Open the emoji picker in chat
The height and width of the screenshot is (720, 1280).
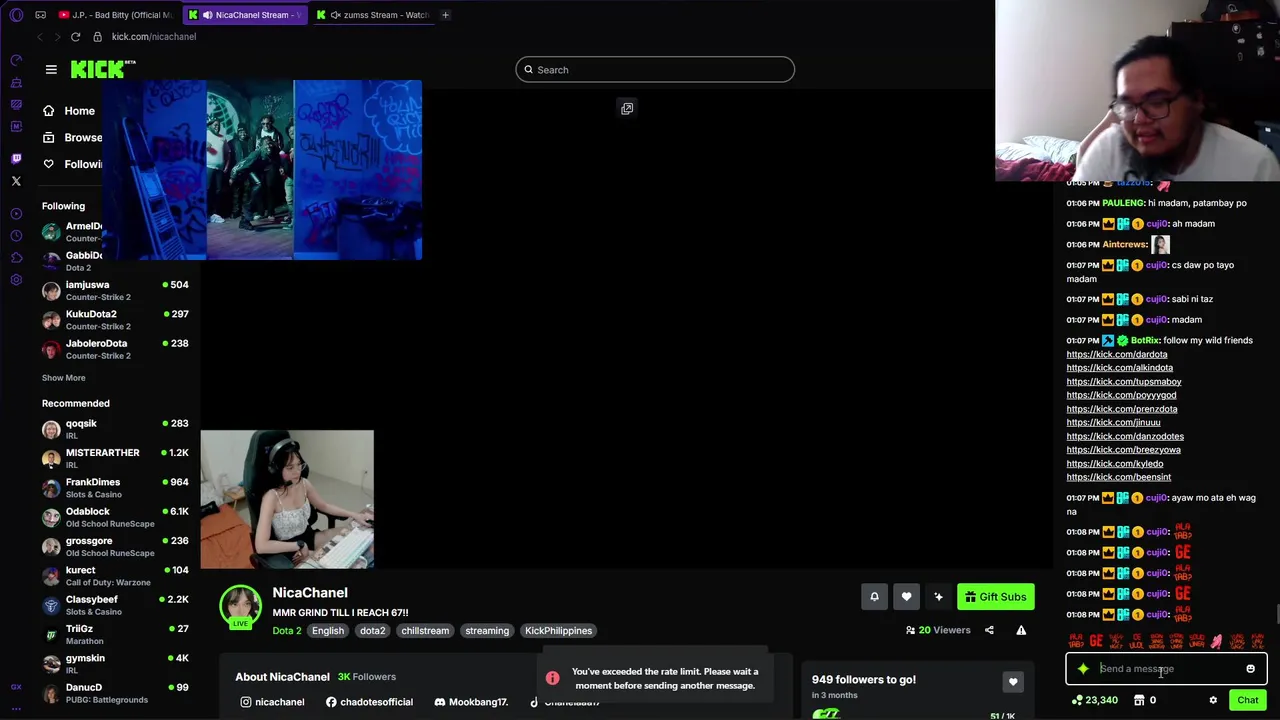pyautogui.click(x=1250, y=669)
